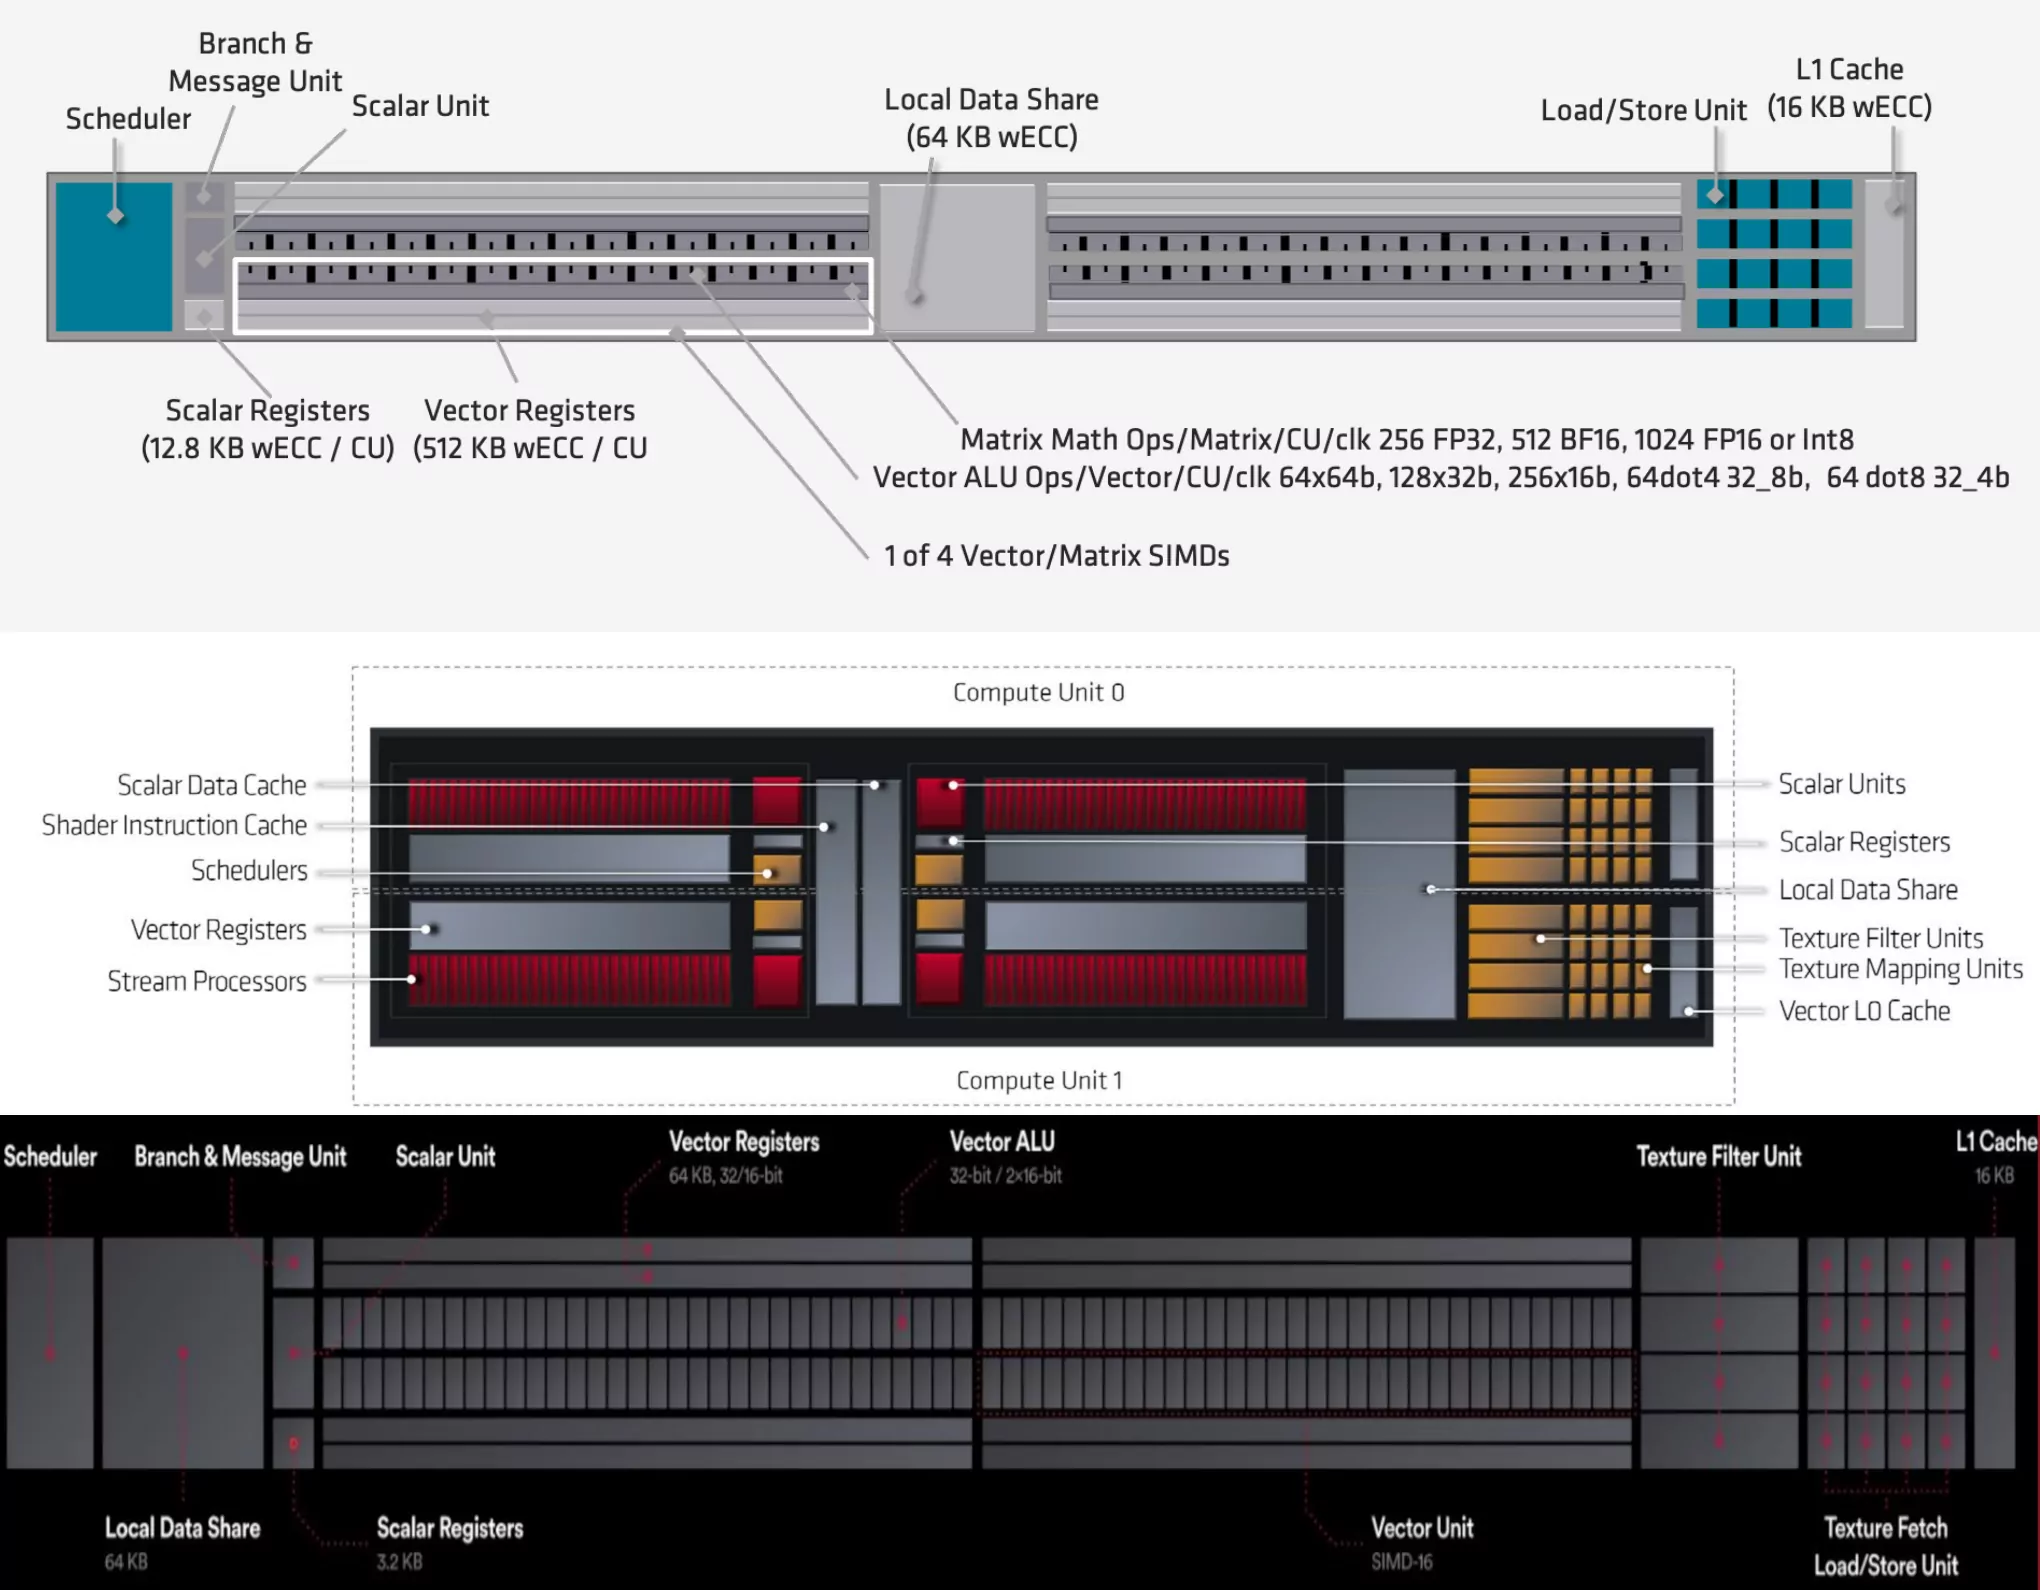2040x1590 pixels.
Task: Click the "Texture Mapping Units" label
Action: (1901, 969)
